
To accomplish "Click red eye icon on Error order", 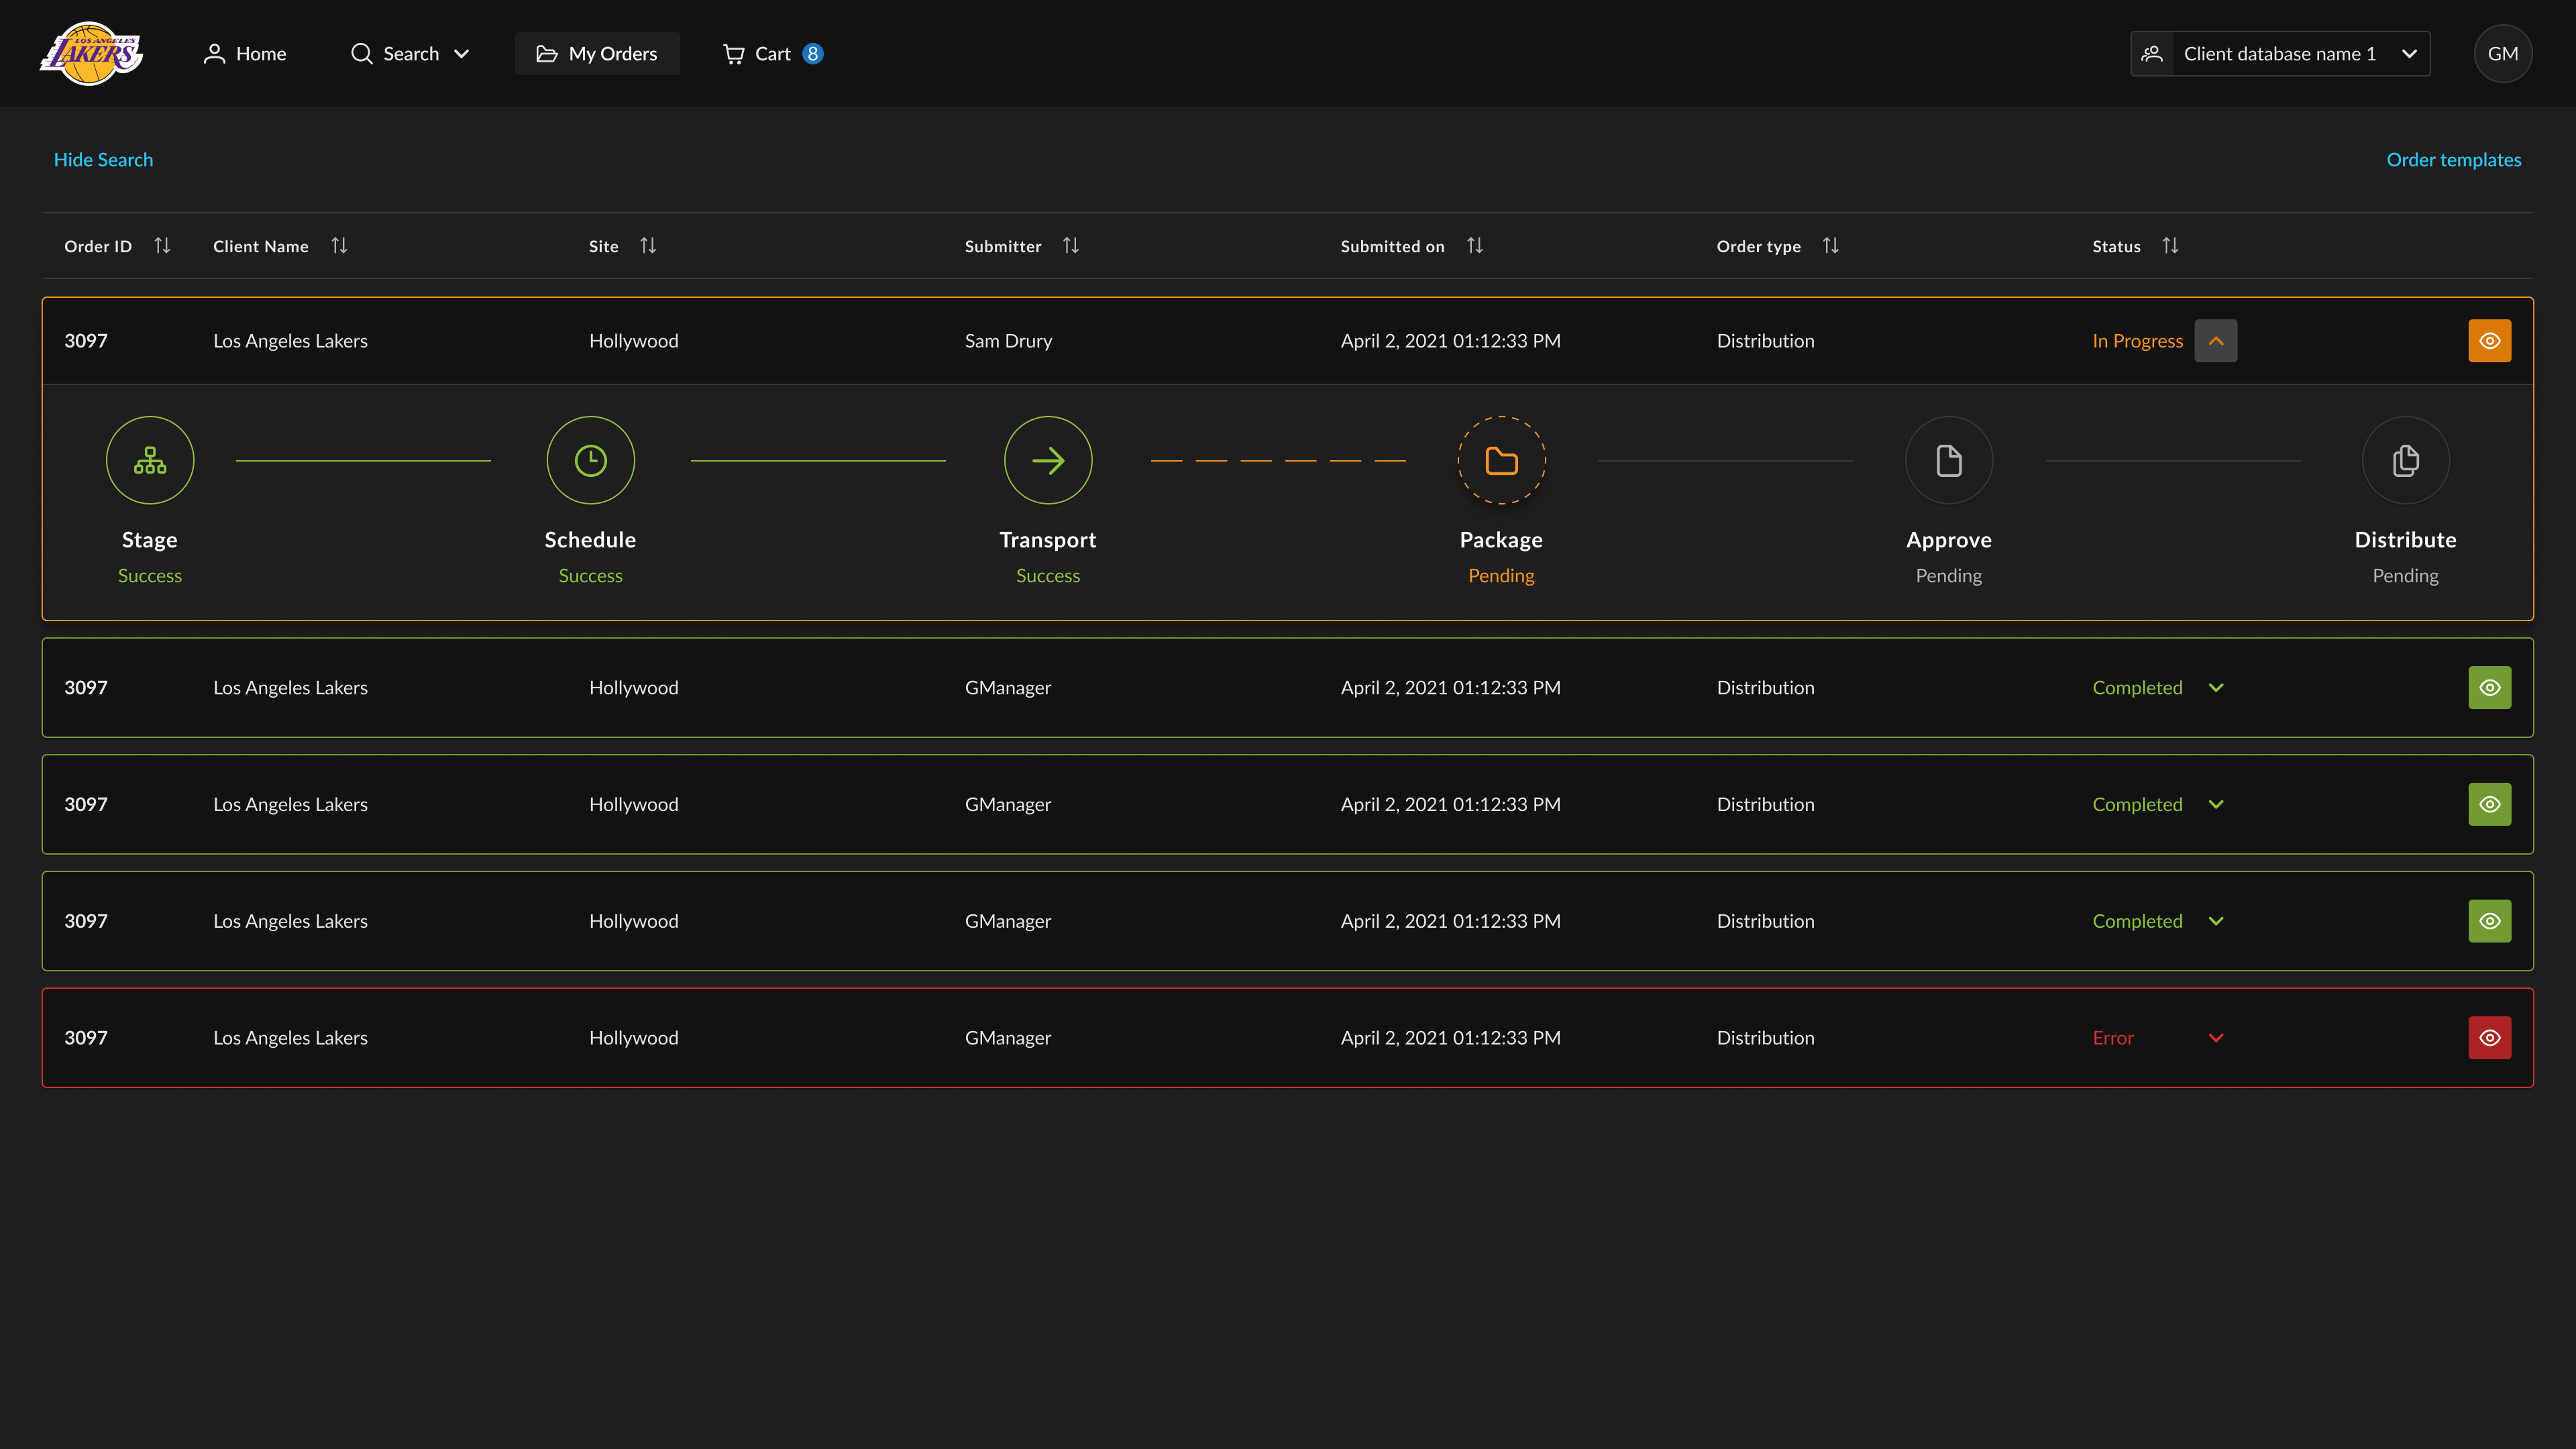I will coord(2489,1038).
